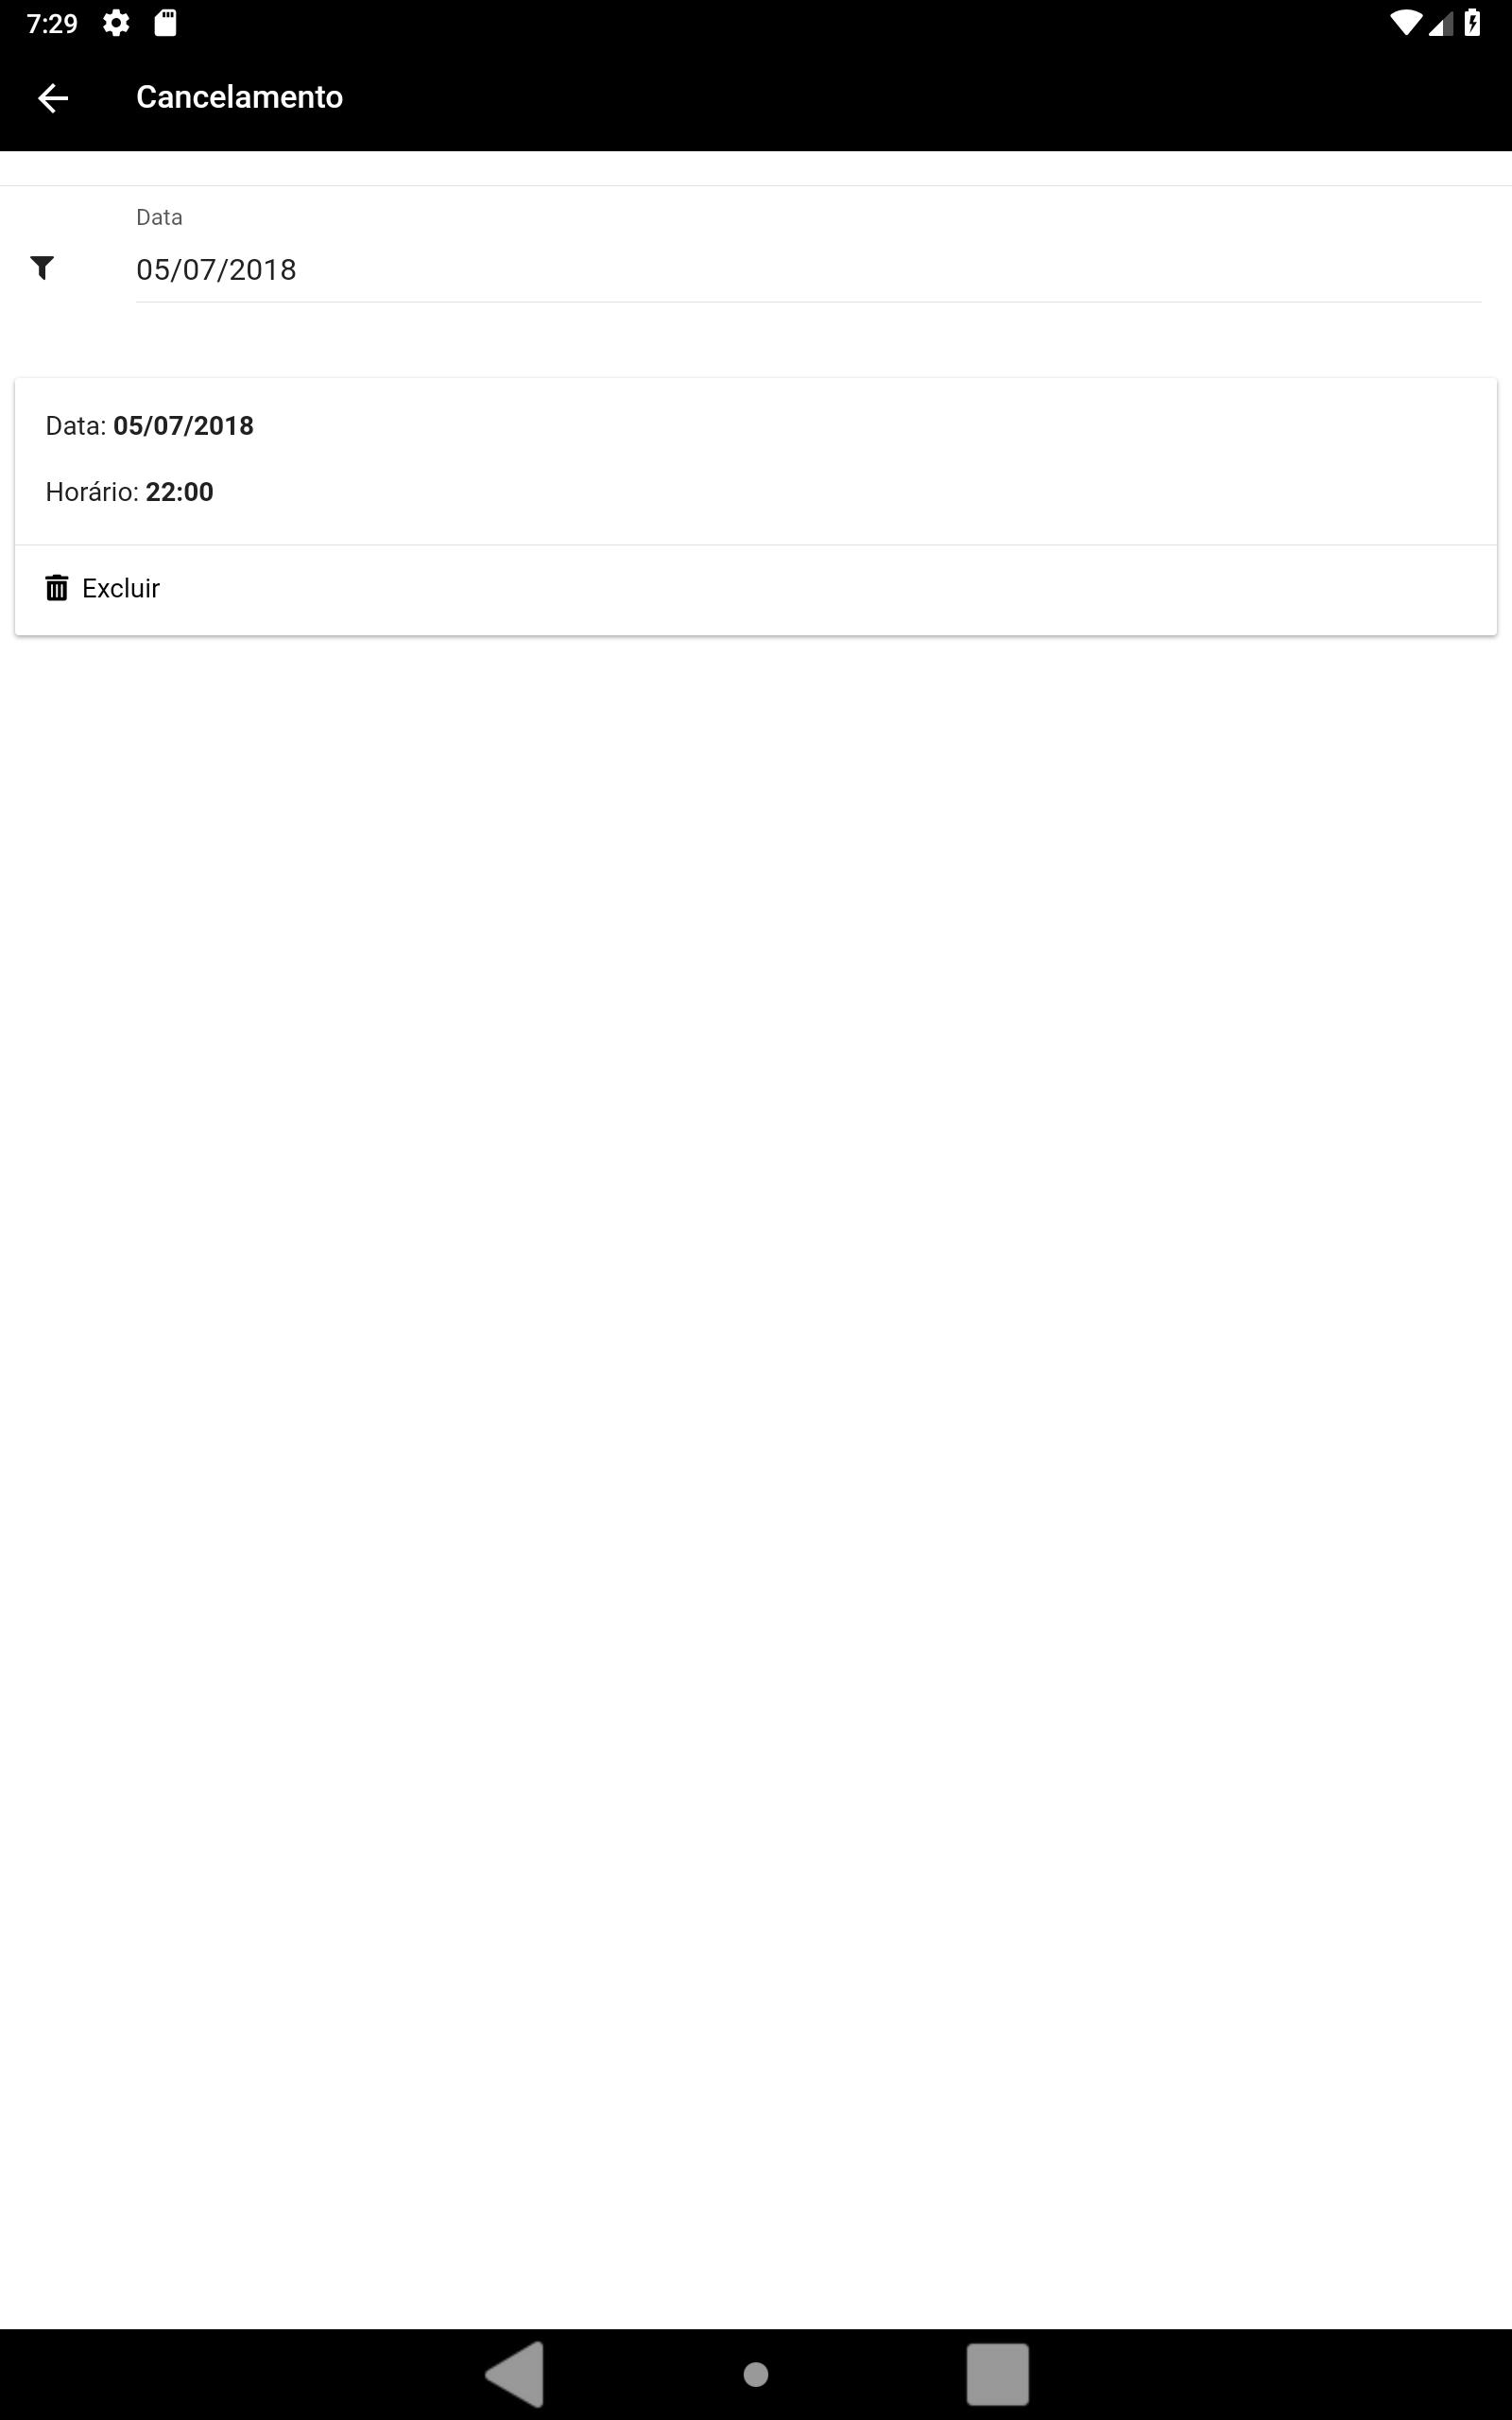Click the settings gear status icon
The height and width of the screenshot is (2420, 1512).
(x=116, y=23)
